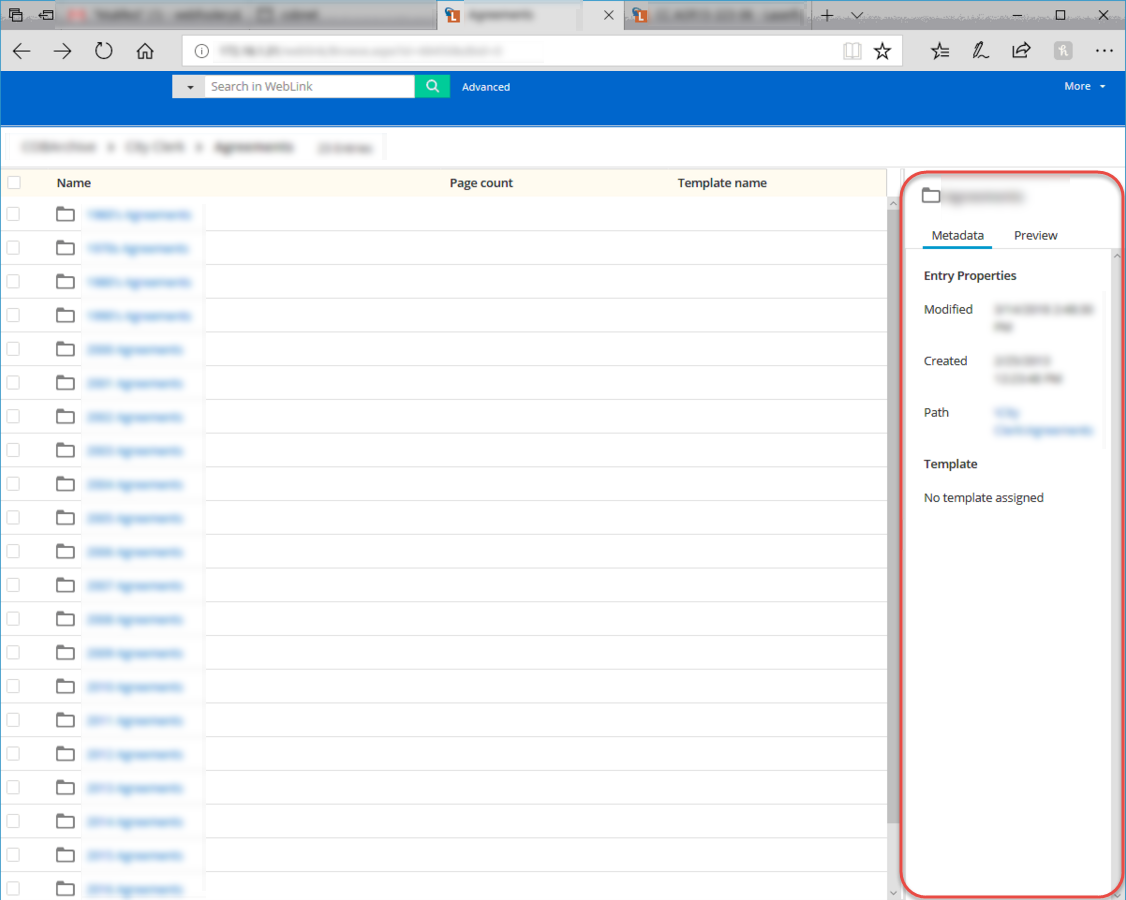
Task: Open the browser tab list chevron
Action: 857,15
